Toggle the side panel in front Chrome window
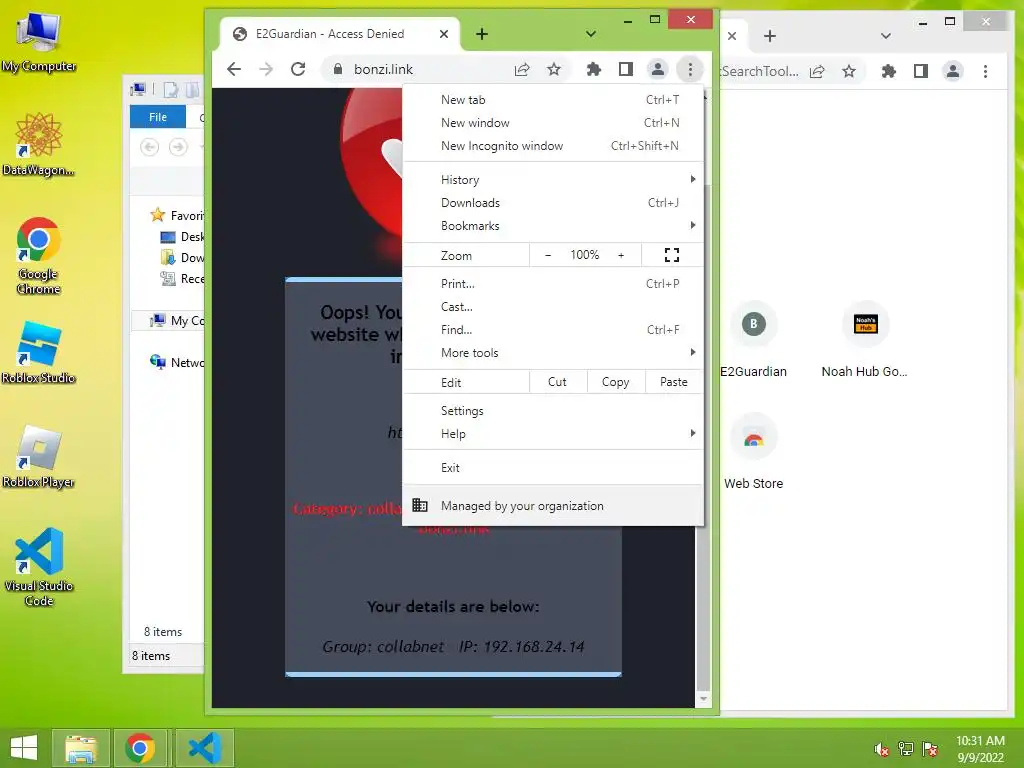The height and width of the screenshot is (768, 1024). coord(626,69)
